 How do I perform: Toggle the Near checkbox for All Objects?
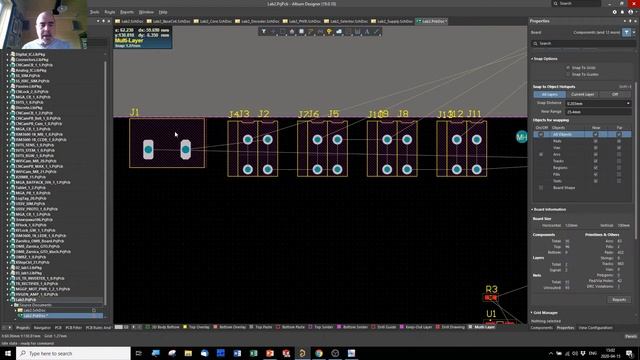[596, 134]
